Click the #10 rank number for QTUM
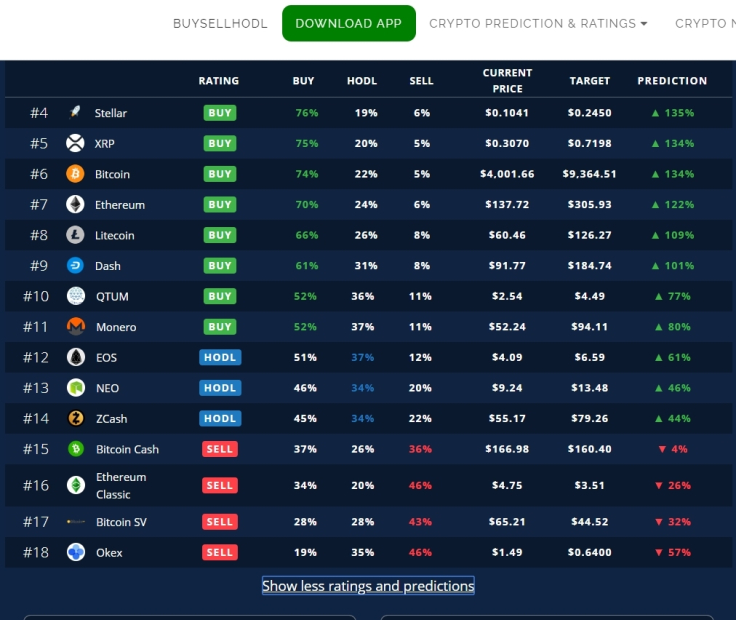The image size is (736, 620). coord(36,296)
